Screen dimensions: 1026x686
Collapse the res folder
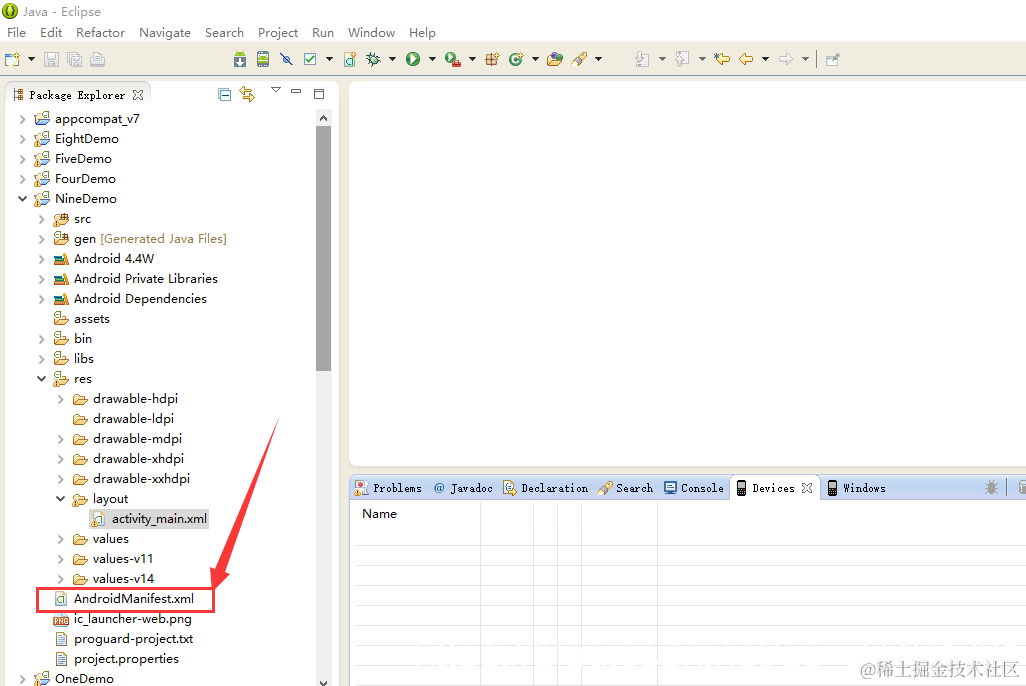pos(41,378)
